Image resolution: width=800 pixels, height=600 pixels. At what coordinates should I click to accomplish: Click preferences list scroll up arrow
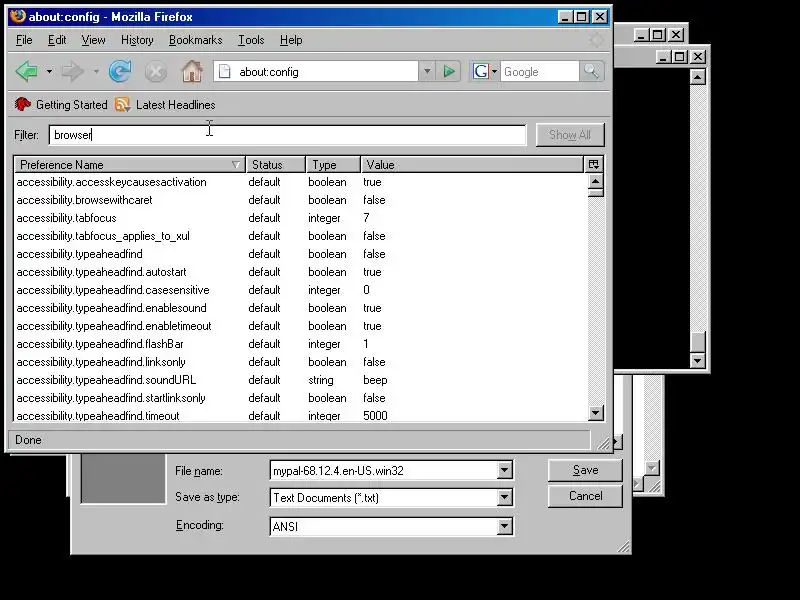click(595, 181)
